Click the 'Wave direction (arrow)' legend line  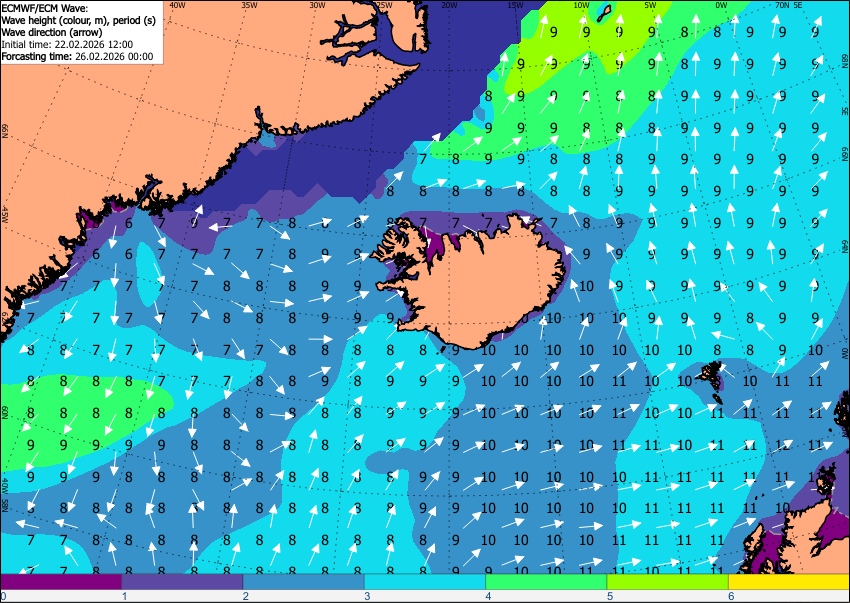pos(52,32)
